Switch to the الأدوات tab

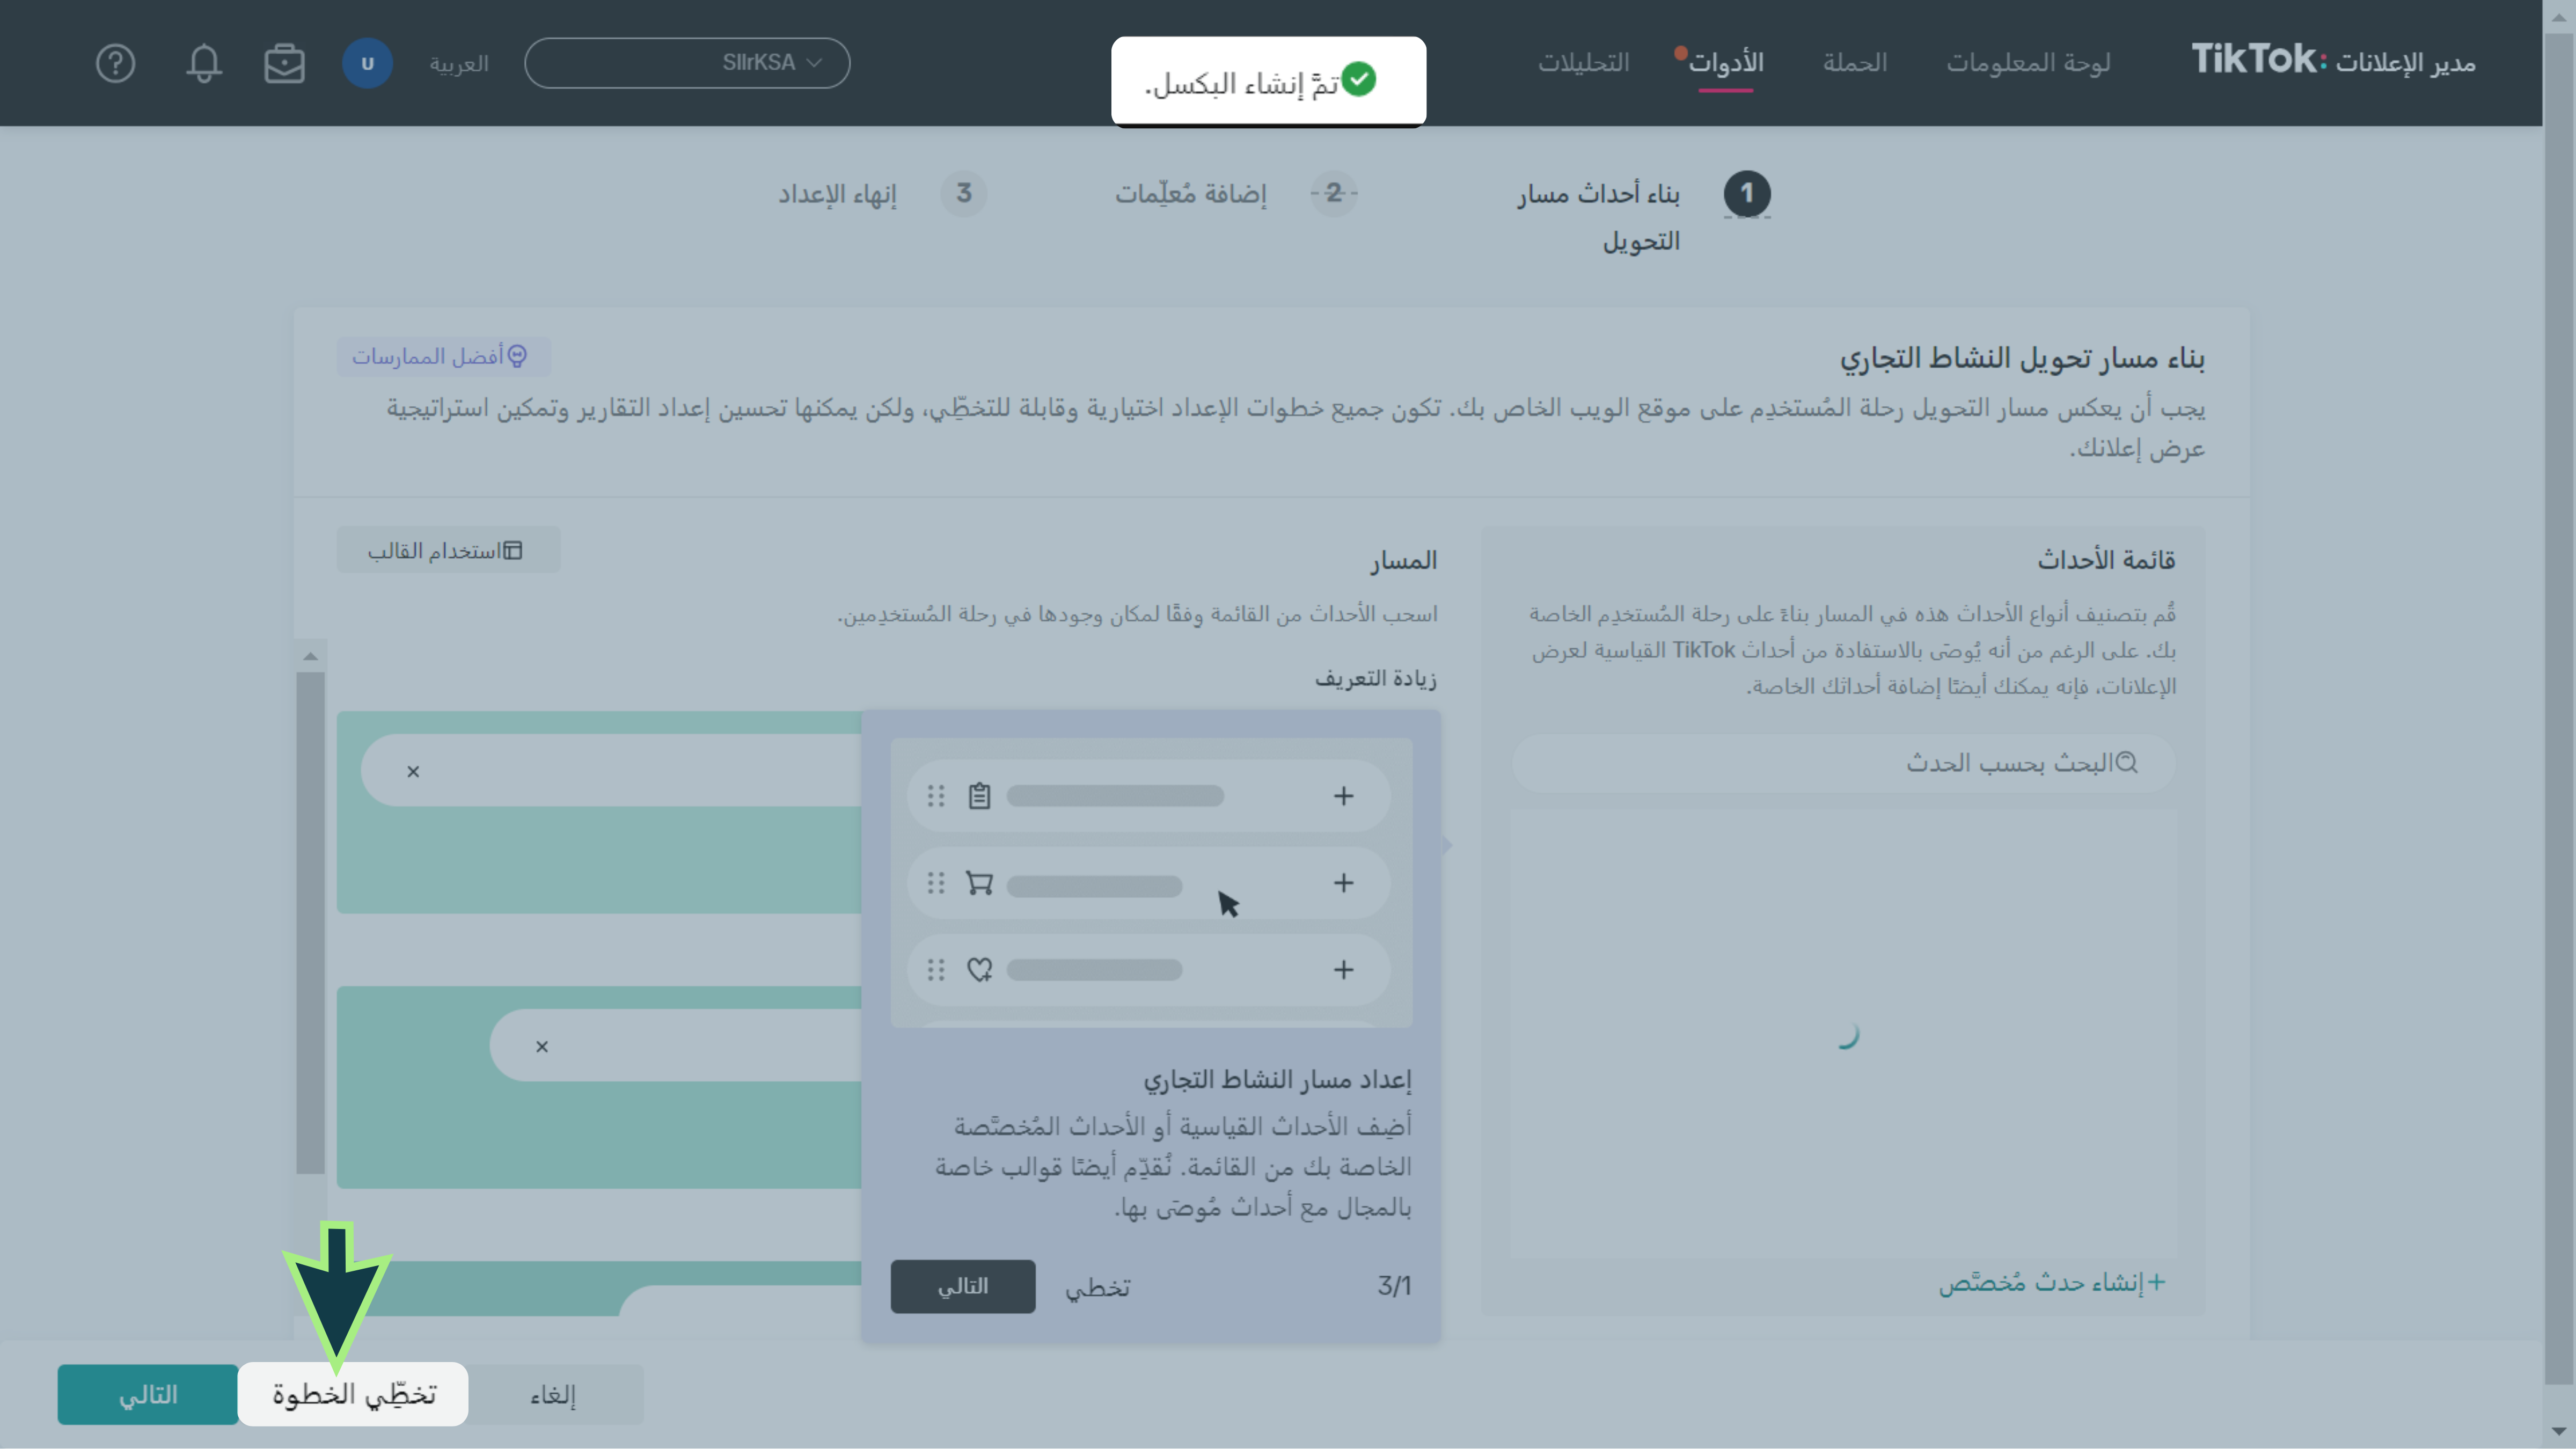pos(1725,63)
